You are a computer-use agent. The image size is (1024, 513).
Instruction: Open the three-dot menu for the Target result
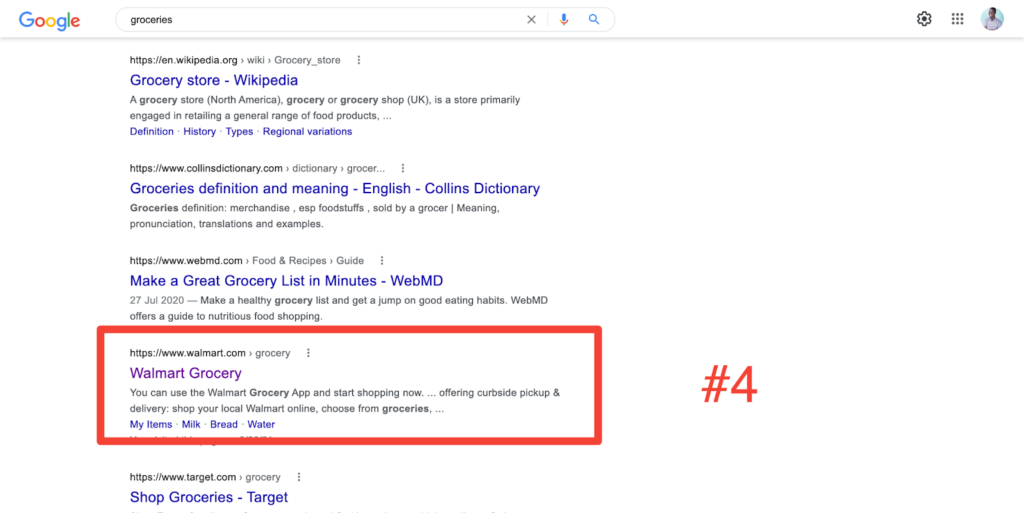pyautogui.click(x=298, y=477)
